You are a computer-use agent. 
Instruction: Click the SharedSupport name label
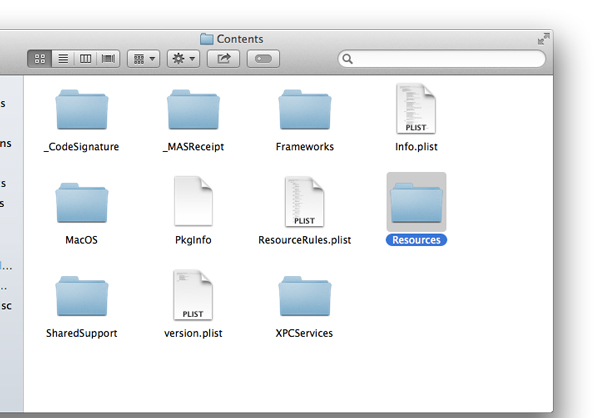[x=82, y=333]
